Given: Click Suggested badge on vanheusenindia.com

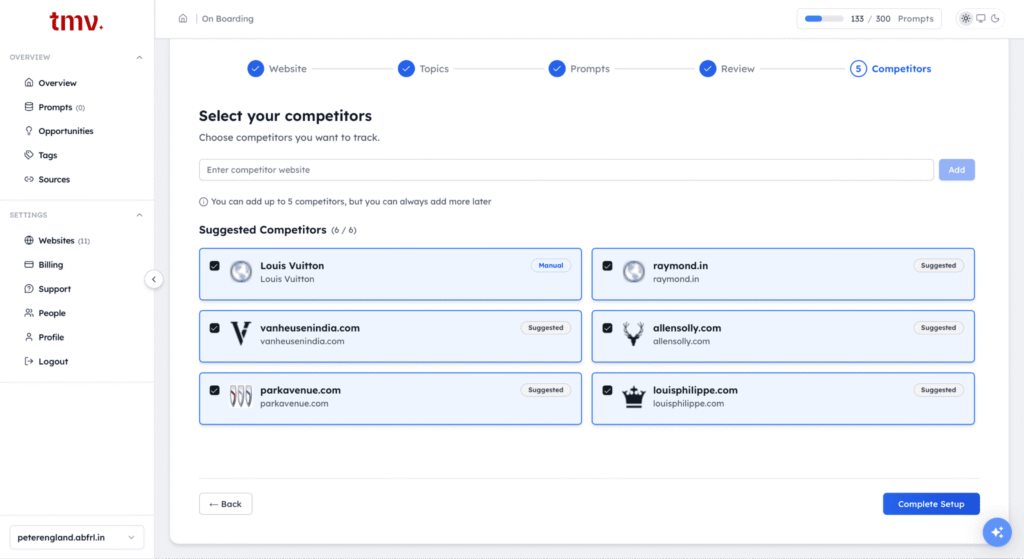Looking at the screenshot, I should point(545,328).
